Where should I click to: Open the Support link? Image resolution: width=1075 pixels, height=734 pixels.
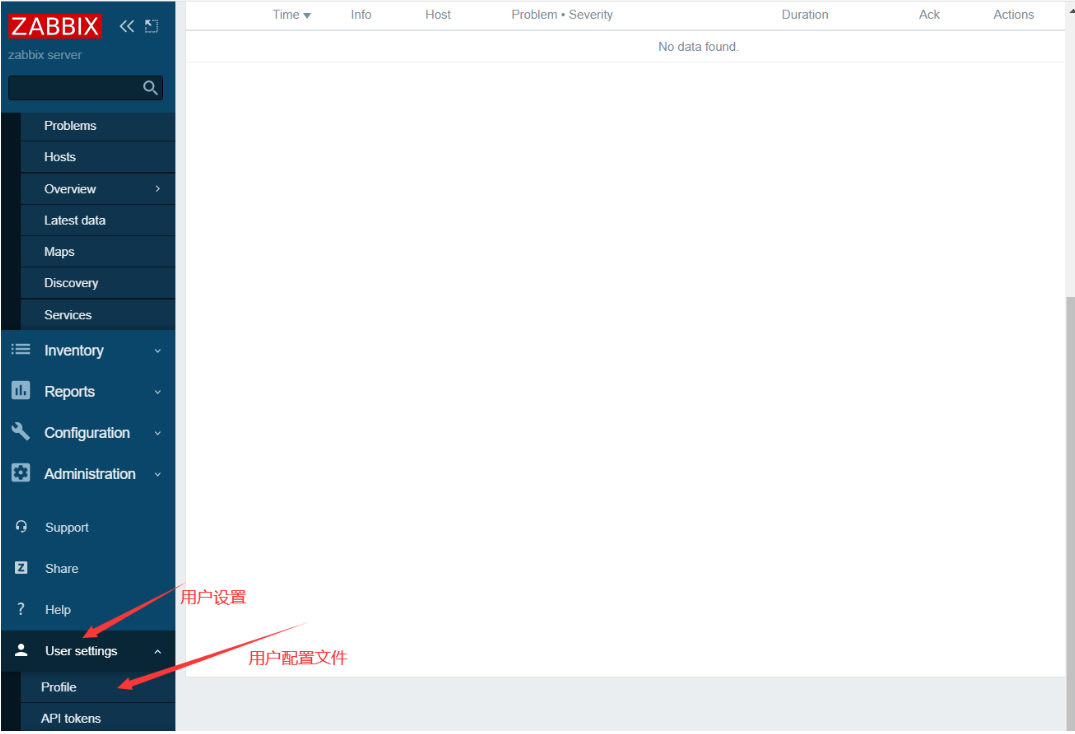point(67,528)
